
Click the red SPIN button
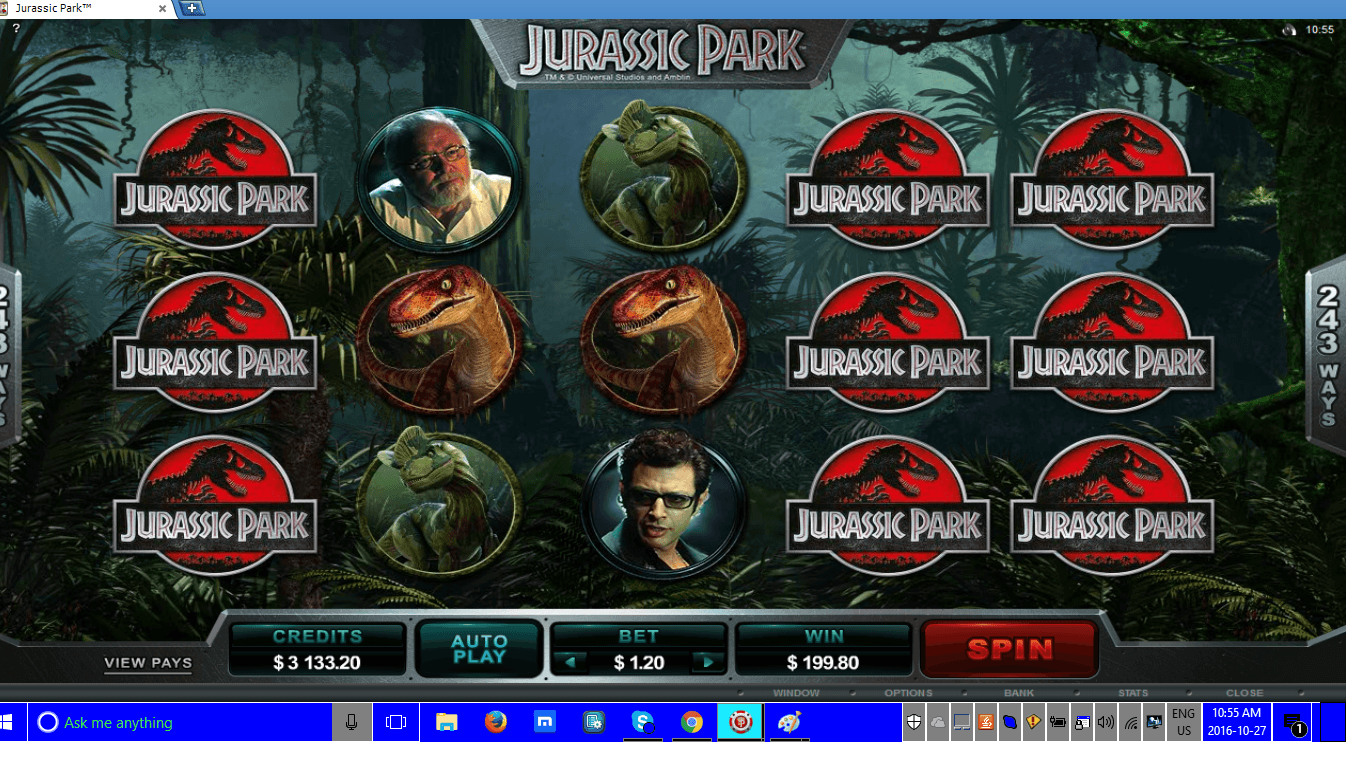coord(1009,650)
